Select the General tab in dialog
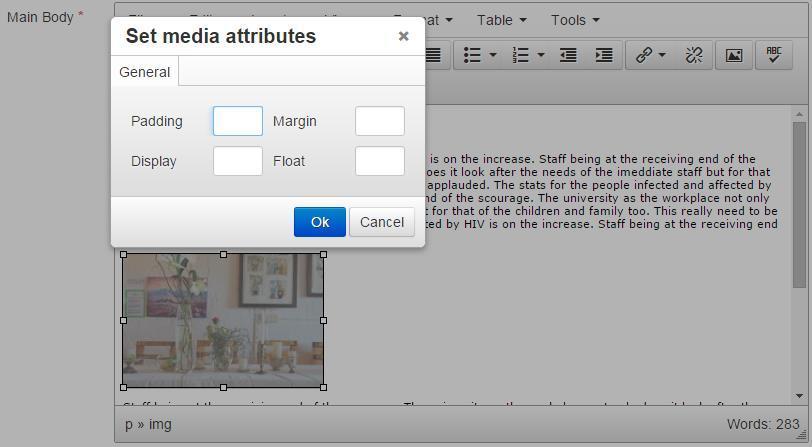Image resolution: width=812 pixels, height=447 pixels. (x=144, y=72)
